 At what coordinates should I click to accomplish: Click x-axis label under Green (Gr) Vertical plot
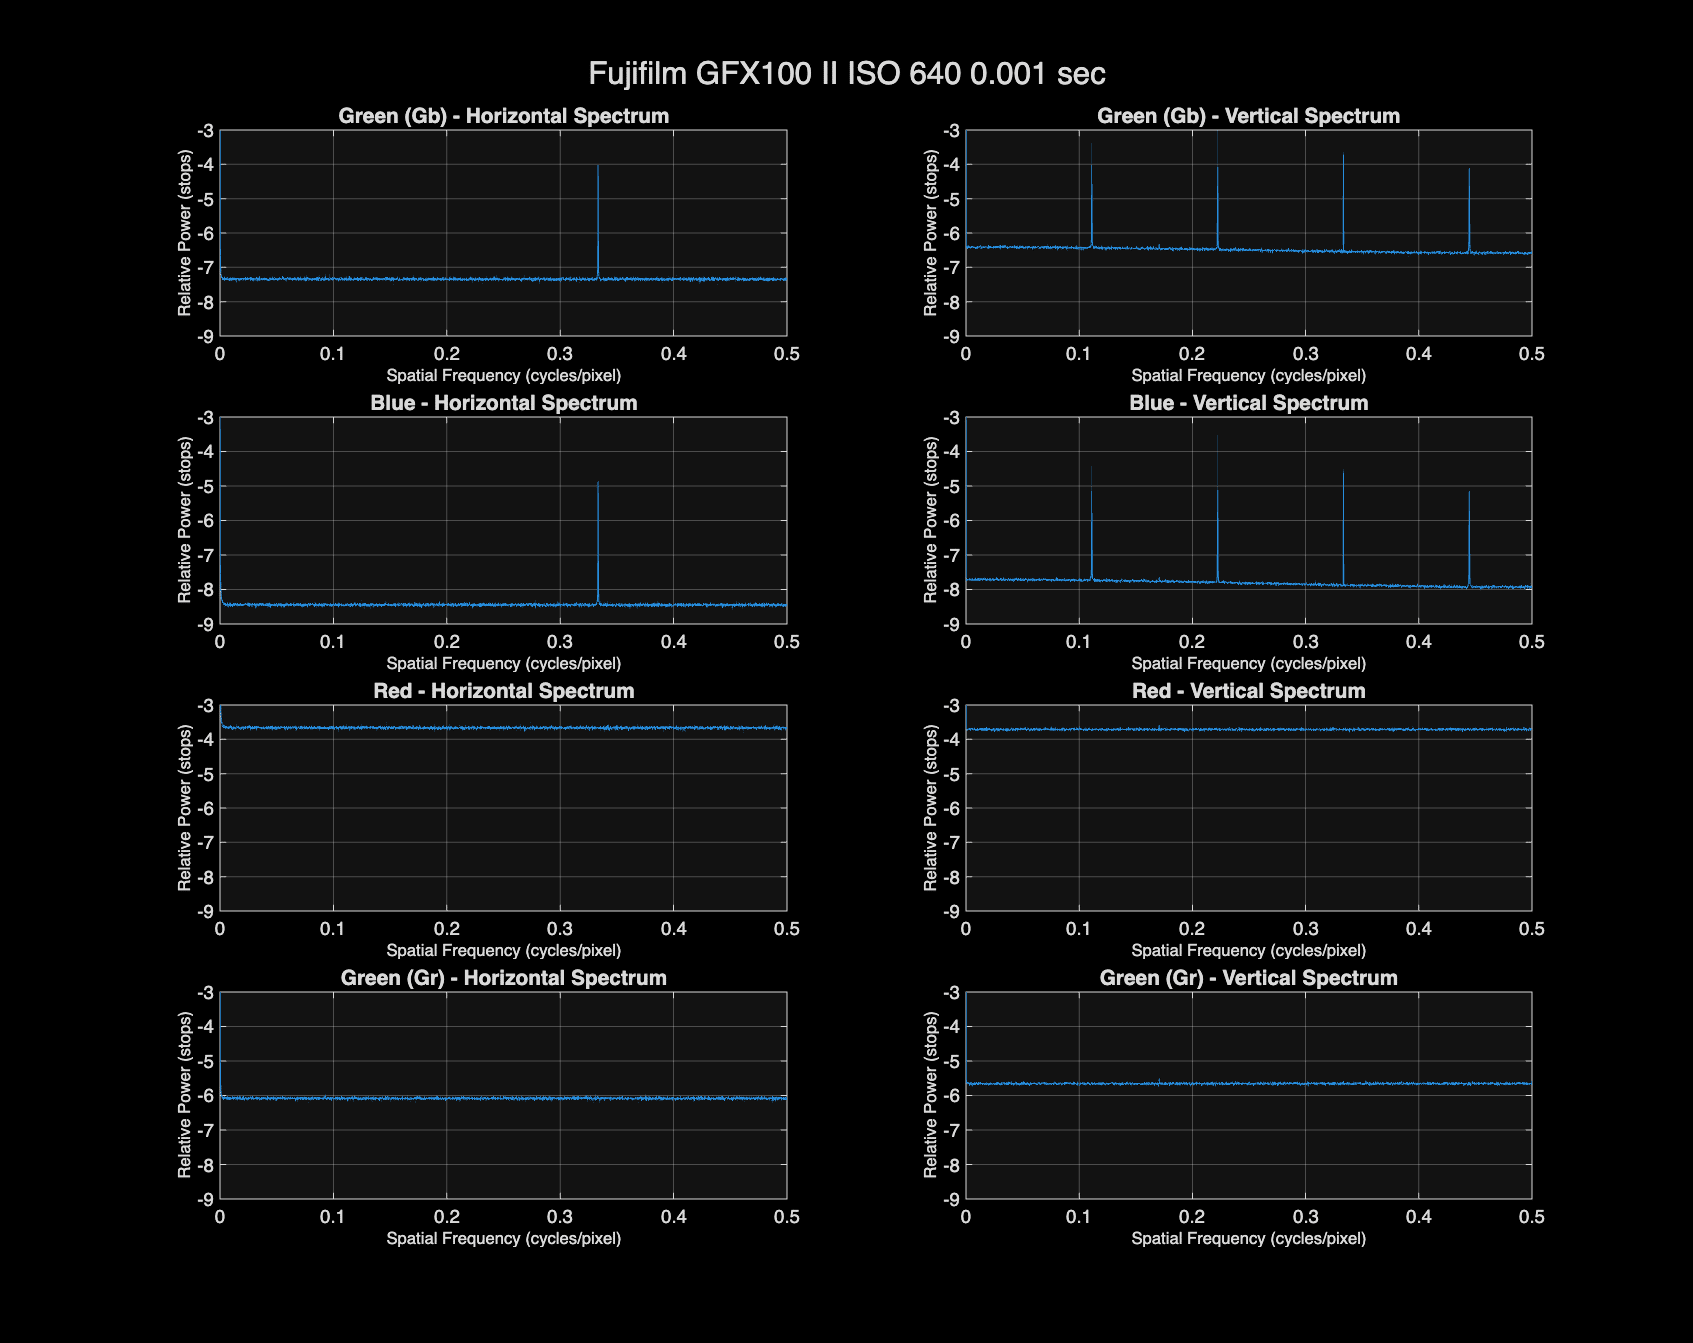point(1248,1239)
